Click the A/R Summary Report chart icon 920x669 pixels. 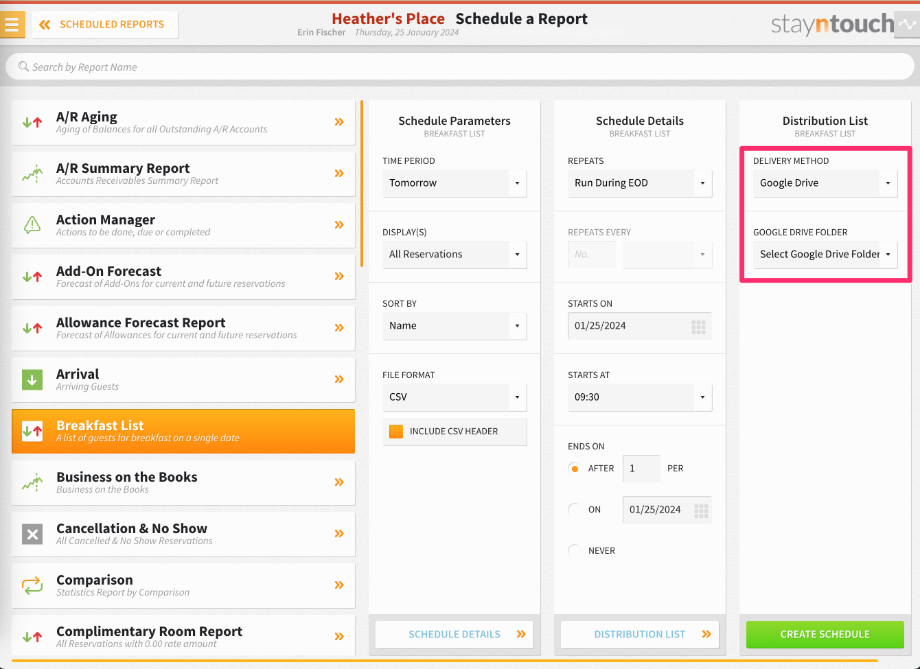[32, 173]
